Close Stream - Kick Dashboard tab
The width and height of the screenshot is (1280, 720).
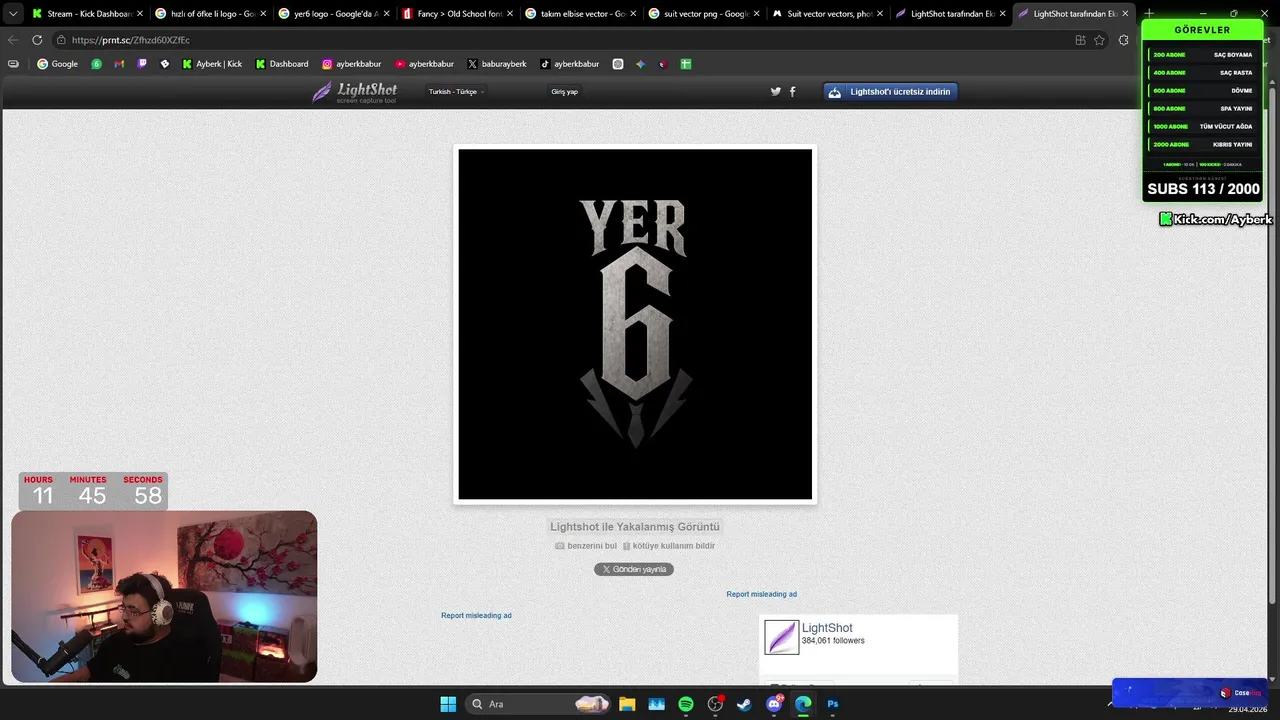[140, 14]
